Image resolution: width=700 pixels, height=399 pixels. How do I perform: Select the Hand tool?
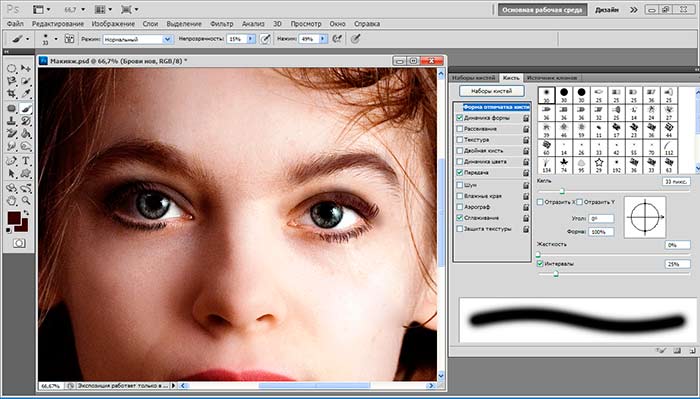12,200
